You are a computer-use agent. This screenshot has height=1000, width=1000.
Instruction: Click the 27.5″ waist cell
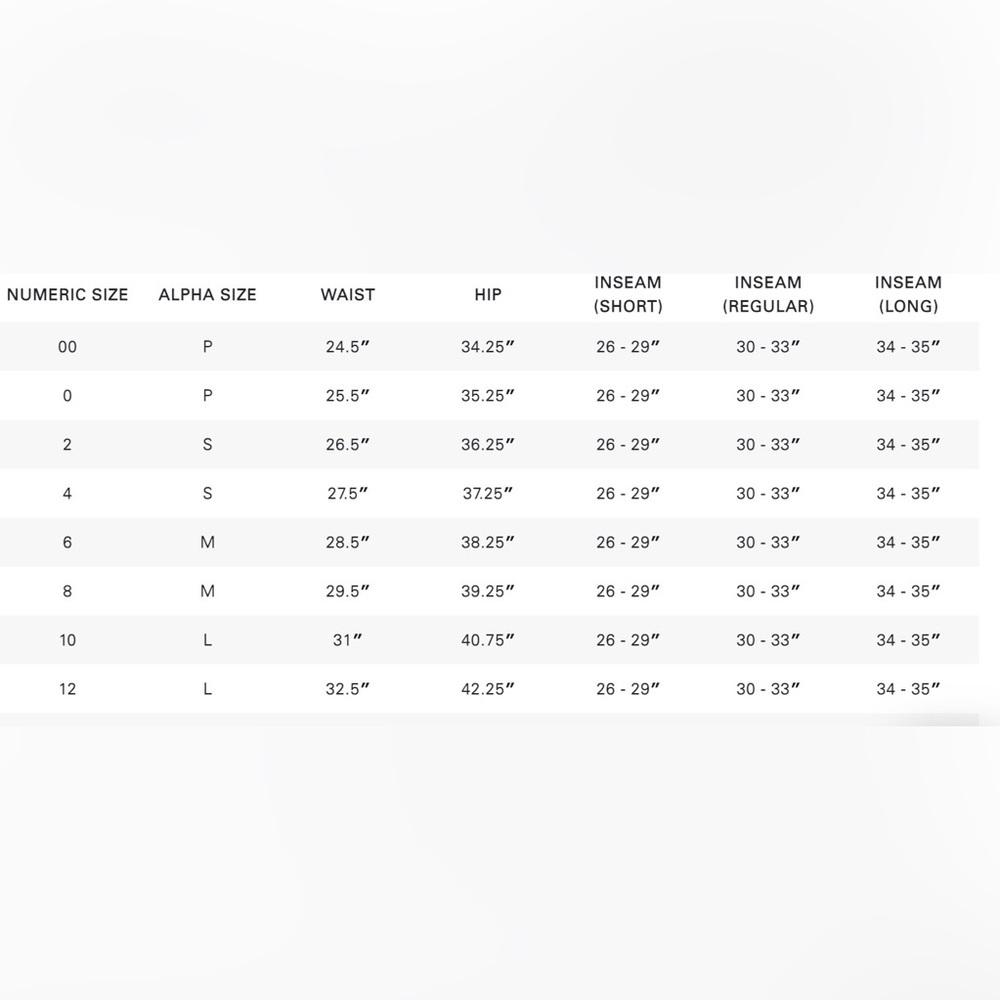point(348,493)
